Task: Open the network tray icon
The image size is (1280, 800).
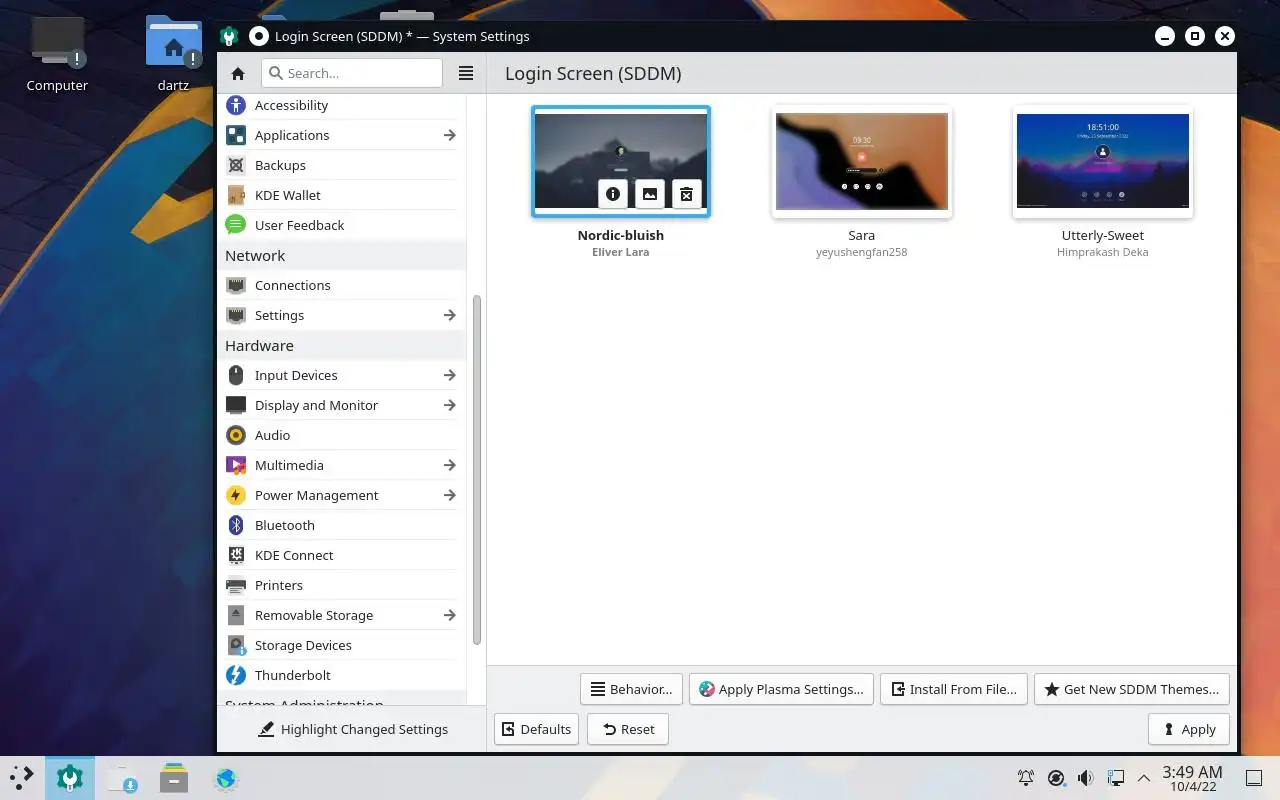Action: pos(1115,778)
